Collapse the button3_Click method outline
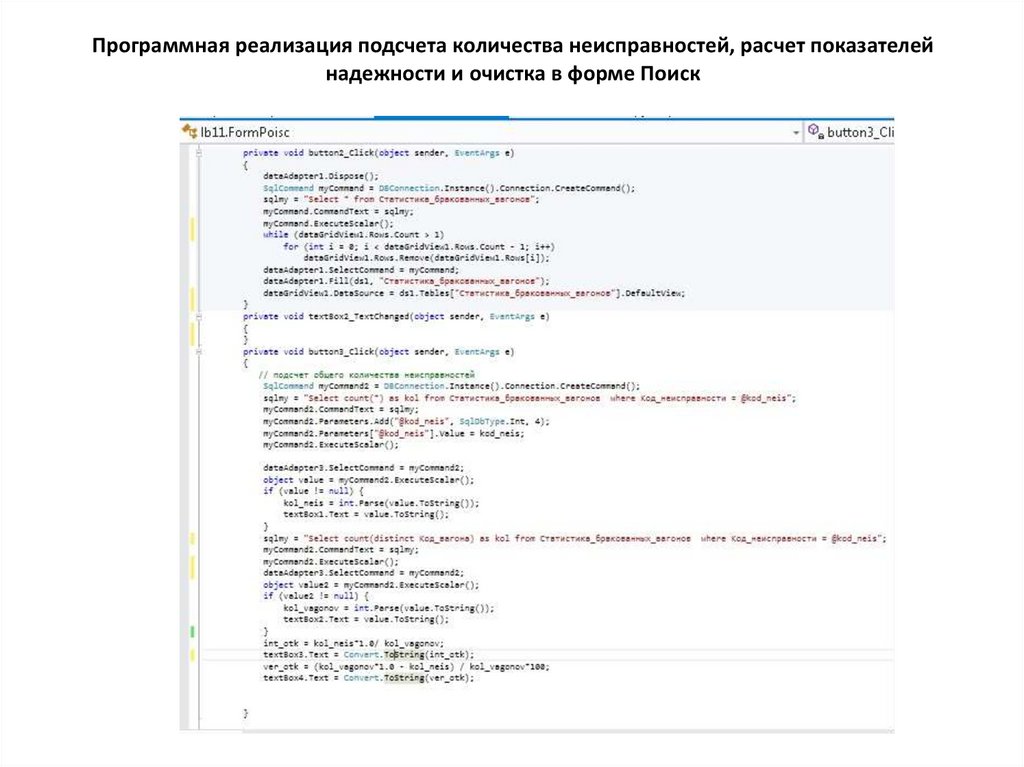 tap(199, 351)
